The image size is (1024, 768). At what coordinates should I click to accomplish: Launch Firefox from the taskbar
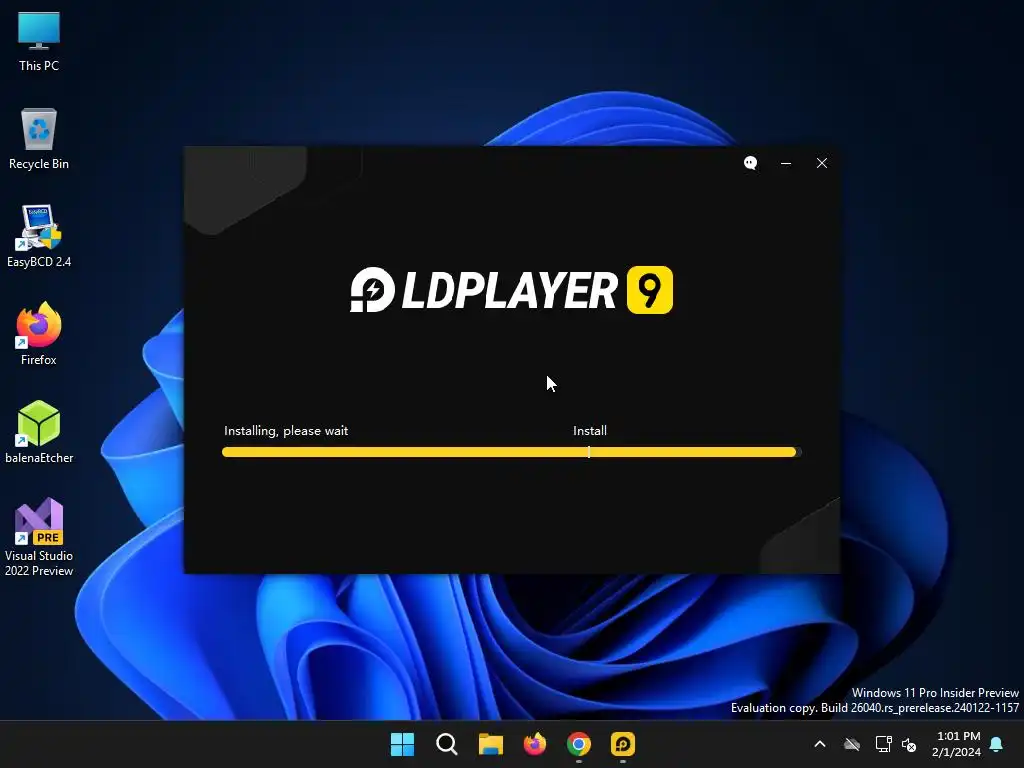[535, 744]
